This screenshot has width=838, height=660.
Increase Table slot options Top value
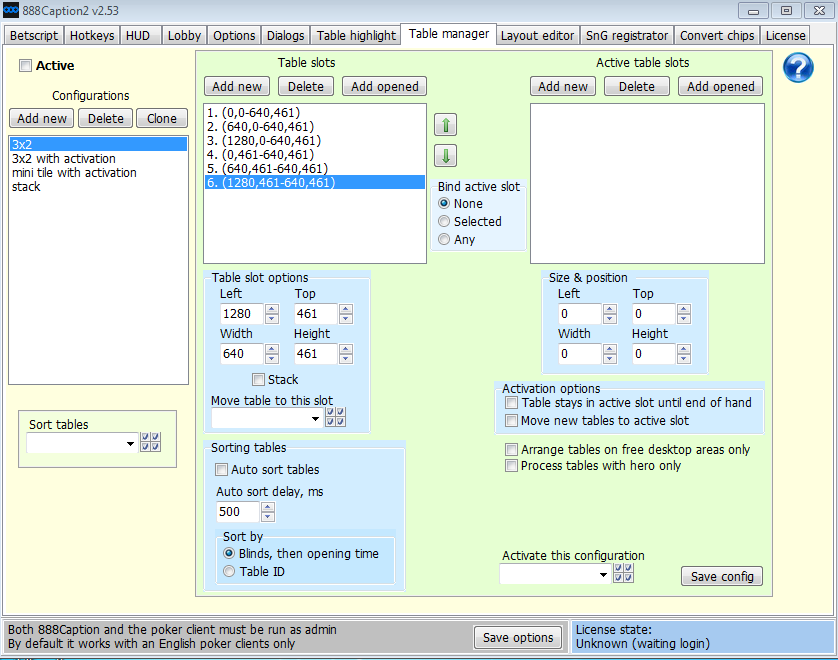pos(346,309)
